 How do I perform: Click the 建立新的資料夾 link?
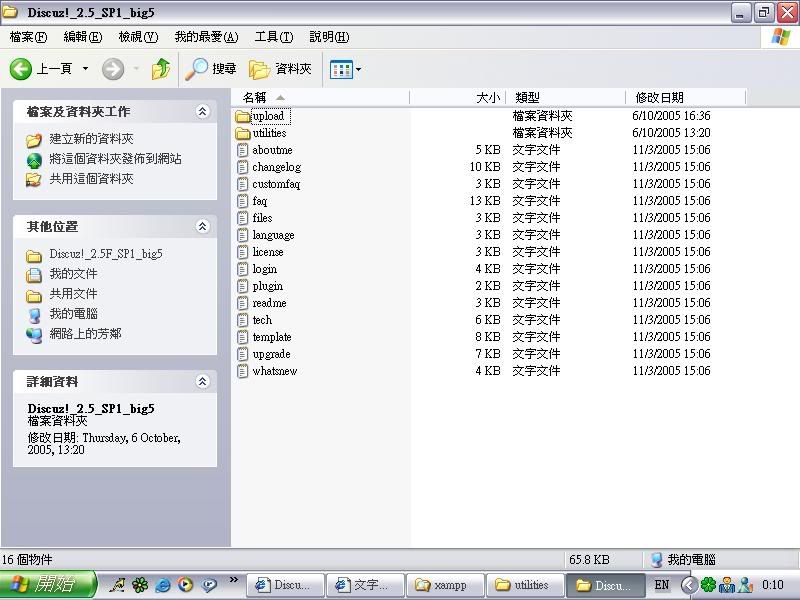pos(91,139)
